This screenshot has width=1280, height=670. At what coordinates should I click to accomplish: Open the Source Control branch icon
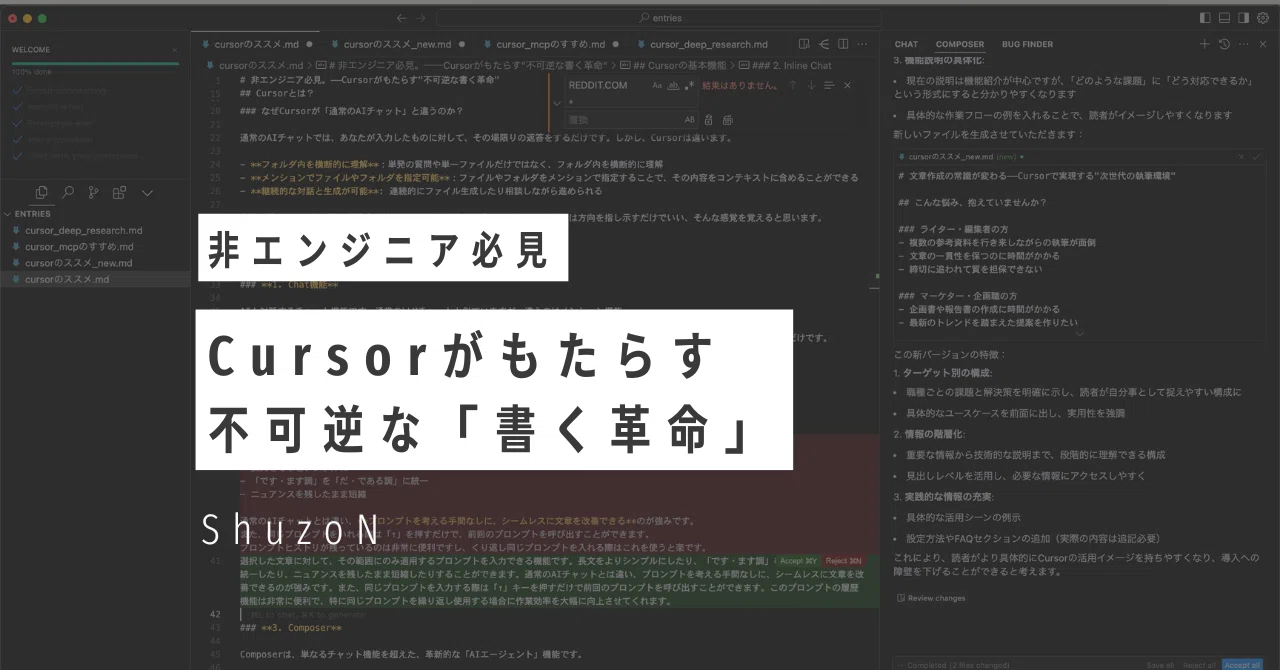click(x=94, y=192)
